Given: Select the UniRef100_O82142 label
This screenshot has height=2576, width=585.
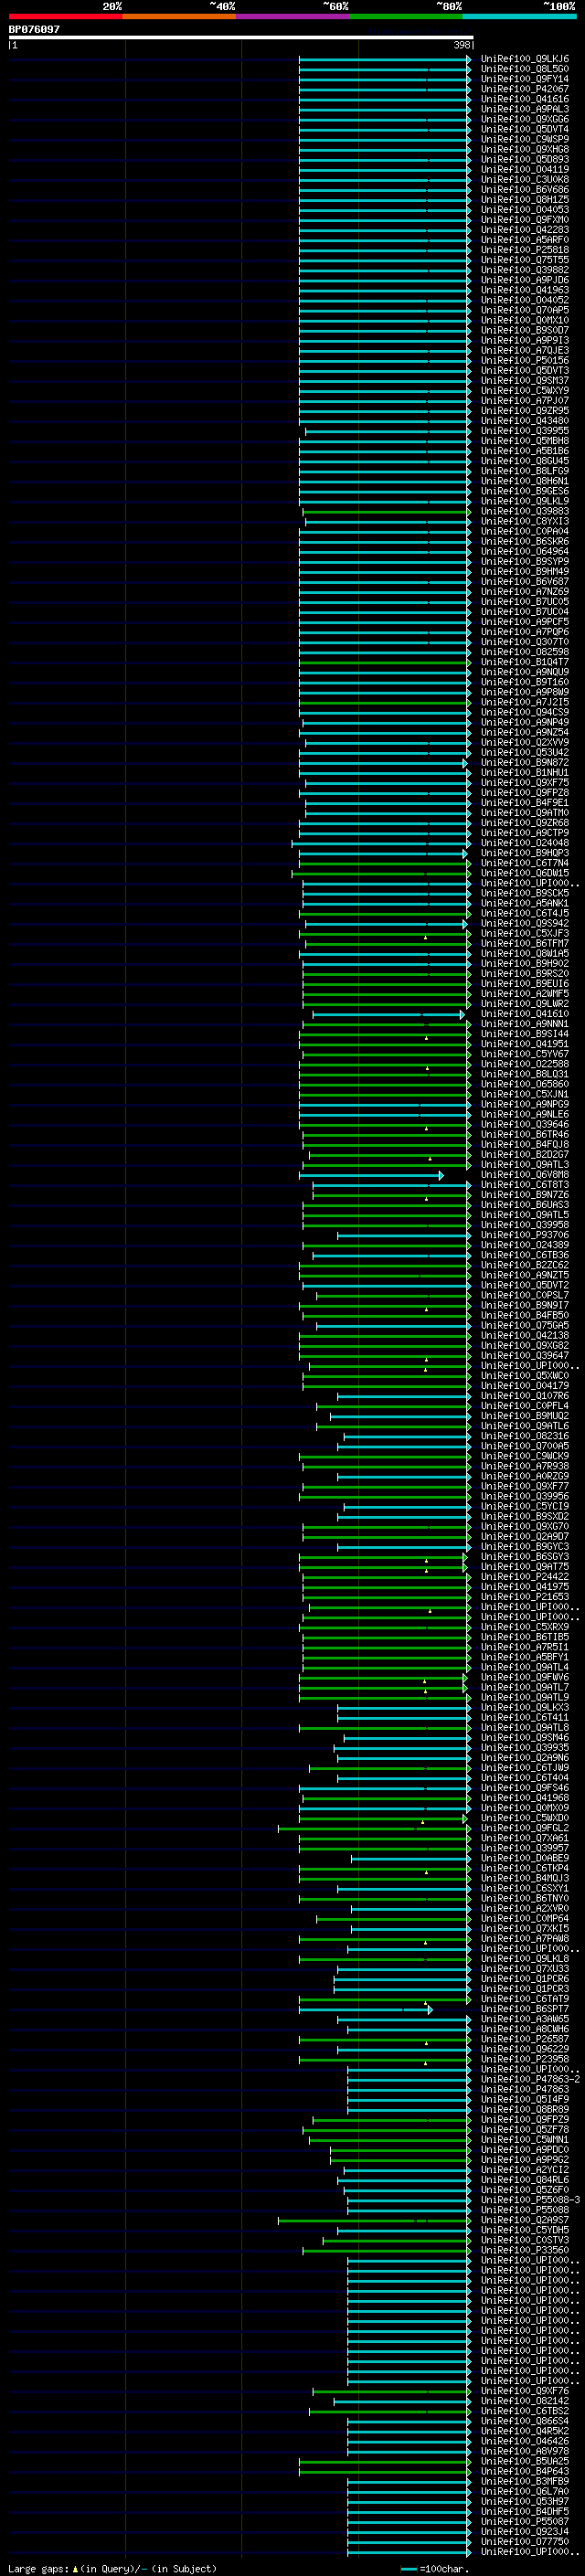Looking at the screenshot, I should pyautogui.click(x=524, y=2400).
